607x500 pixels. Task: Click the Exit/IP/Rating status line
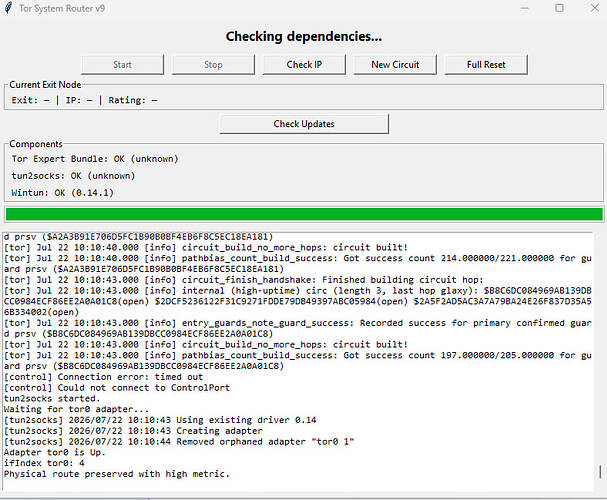point(84,100)
